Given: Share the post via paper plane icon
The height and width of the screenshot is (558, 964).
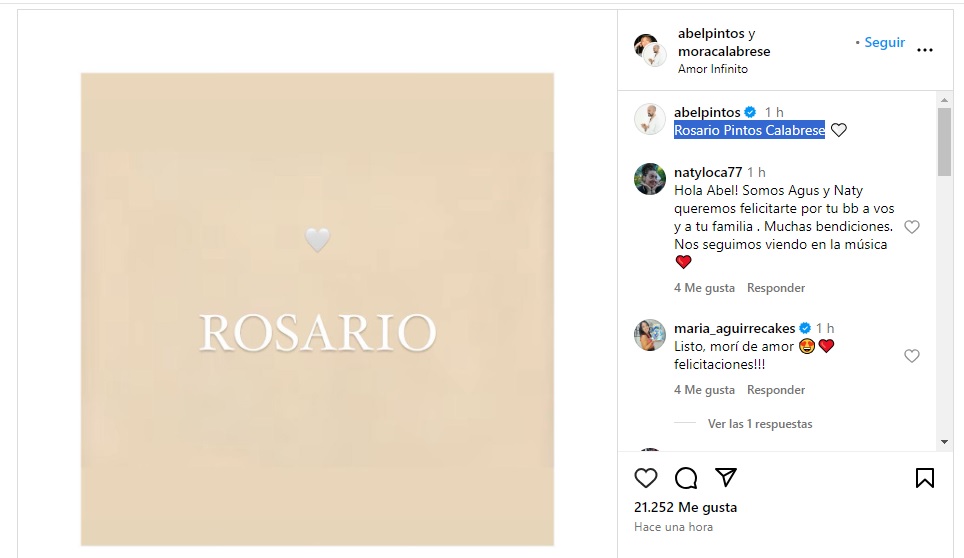Looking at the screenshot, I should [725, 477].
